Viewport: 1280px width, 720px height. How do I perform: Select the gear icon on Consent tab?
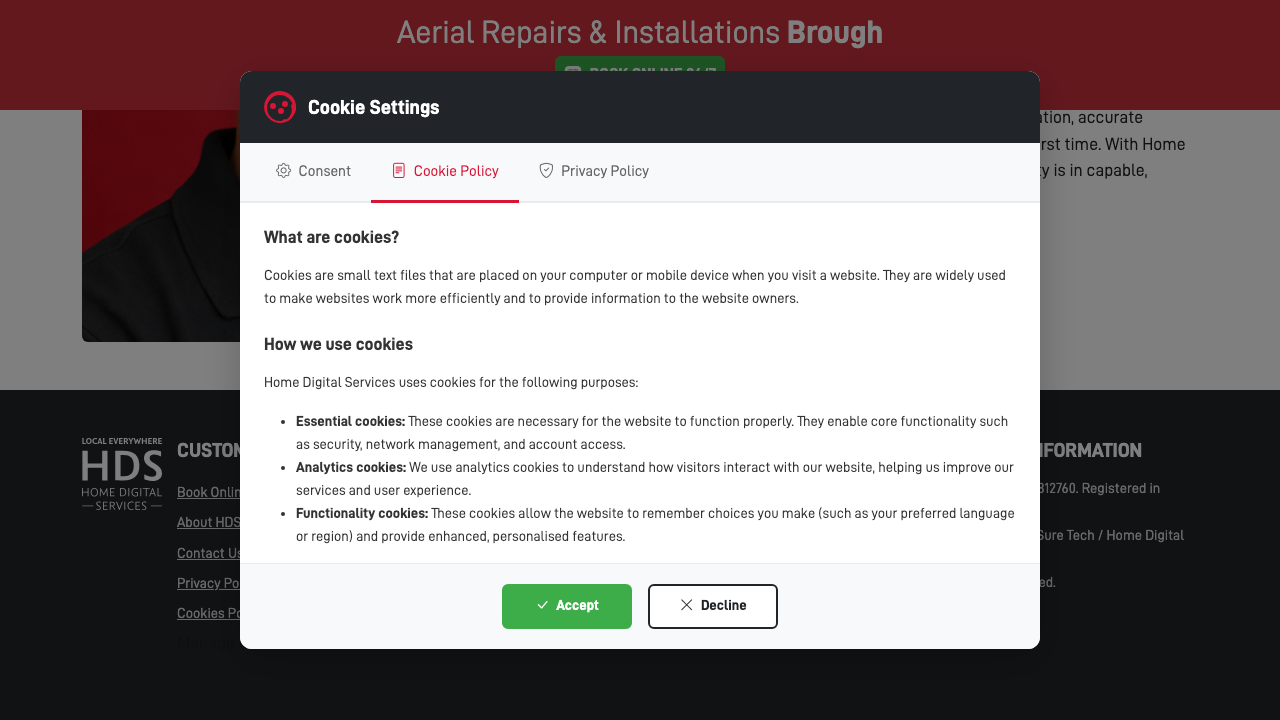point(283,171)
